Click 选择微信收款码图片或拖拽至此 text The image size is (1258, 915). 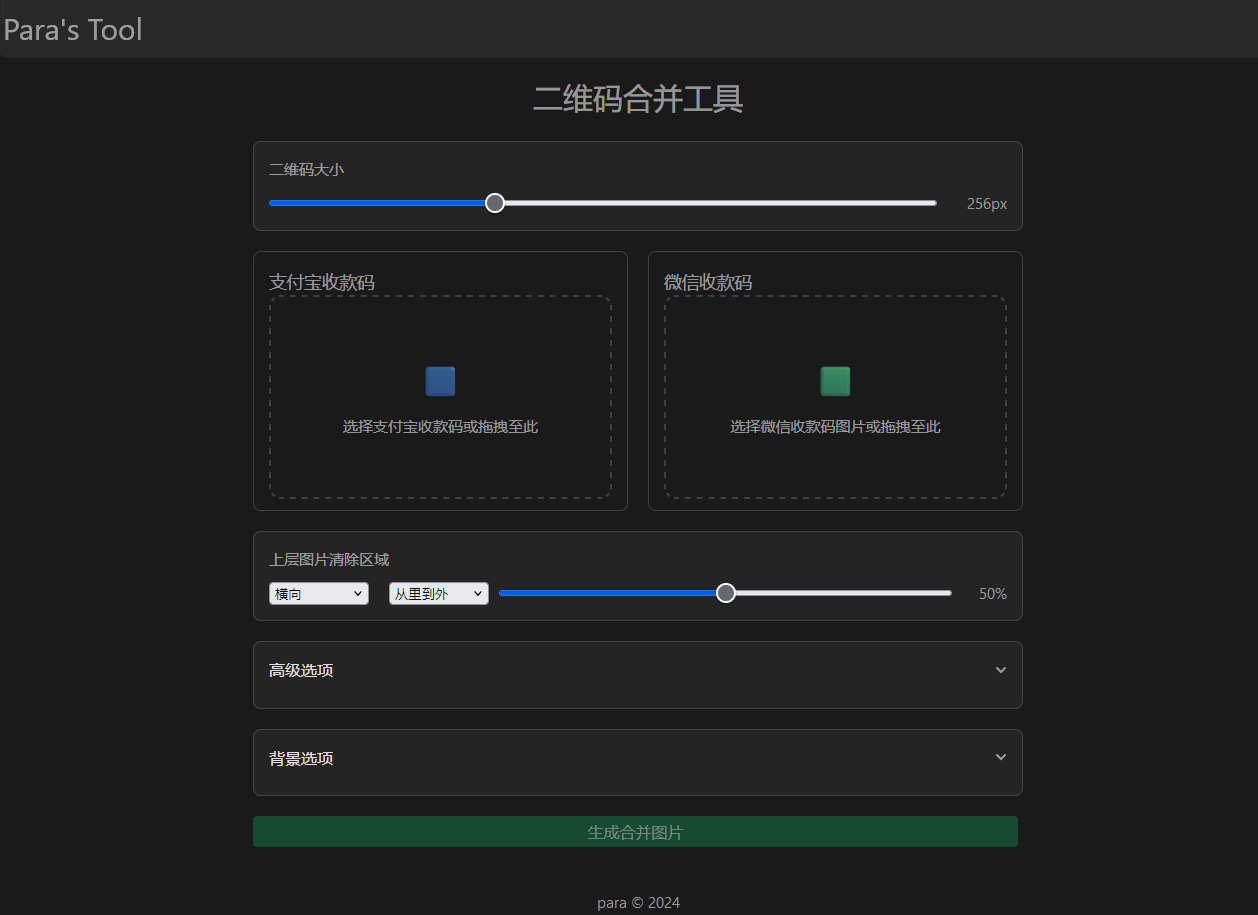(835, 427)
